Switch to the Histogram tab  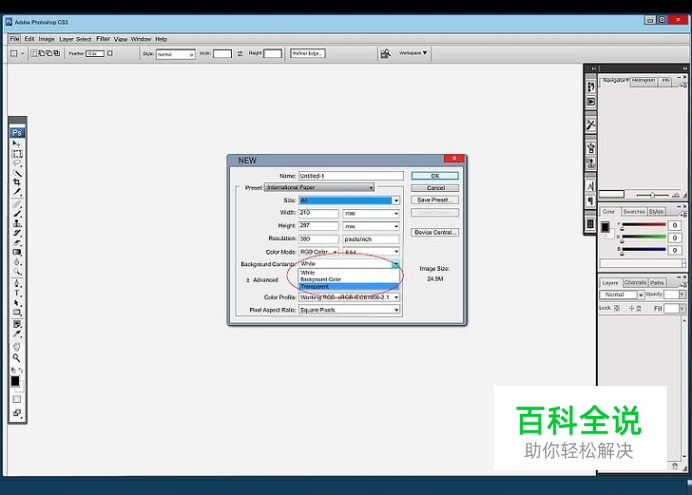pyautogui.click(x=643, y=80)
